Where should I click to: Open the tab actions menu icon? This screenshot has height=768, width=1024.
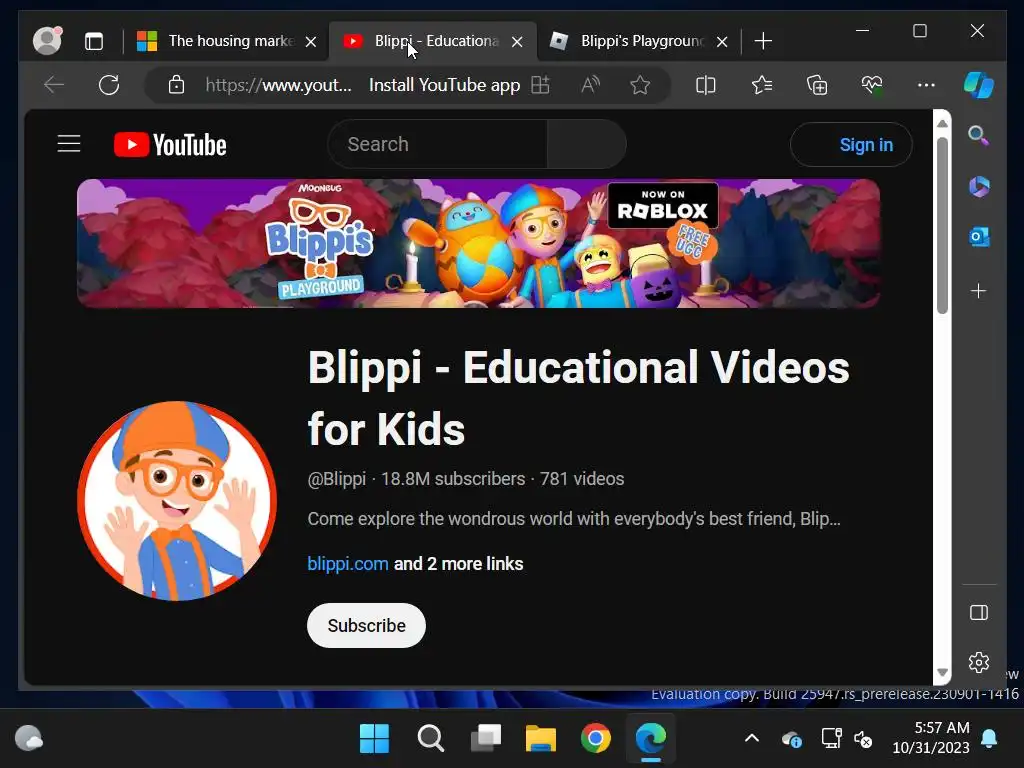(94, 41)
